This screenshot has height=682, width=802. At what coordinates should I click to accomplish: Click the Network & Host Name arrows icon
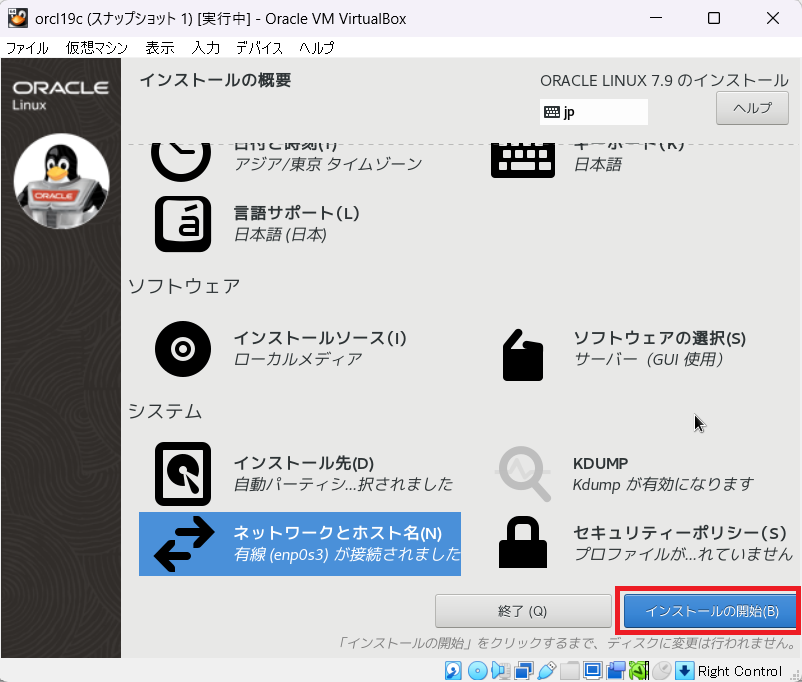pos(183,543)
